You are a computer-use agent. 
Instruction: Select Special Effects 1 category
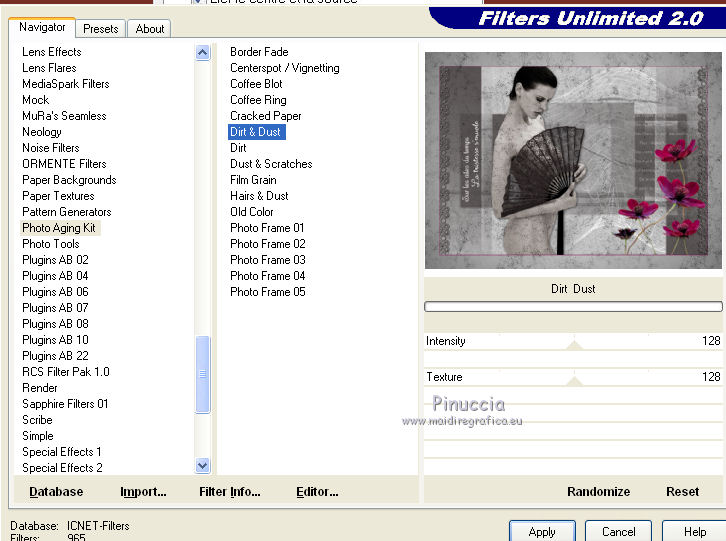(62, 452)
